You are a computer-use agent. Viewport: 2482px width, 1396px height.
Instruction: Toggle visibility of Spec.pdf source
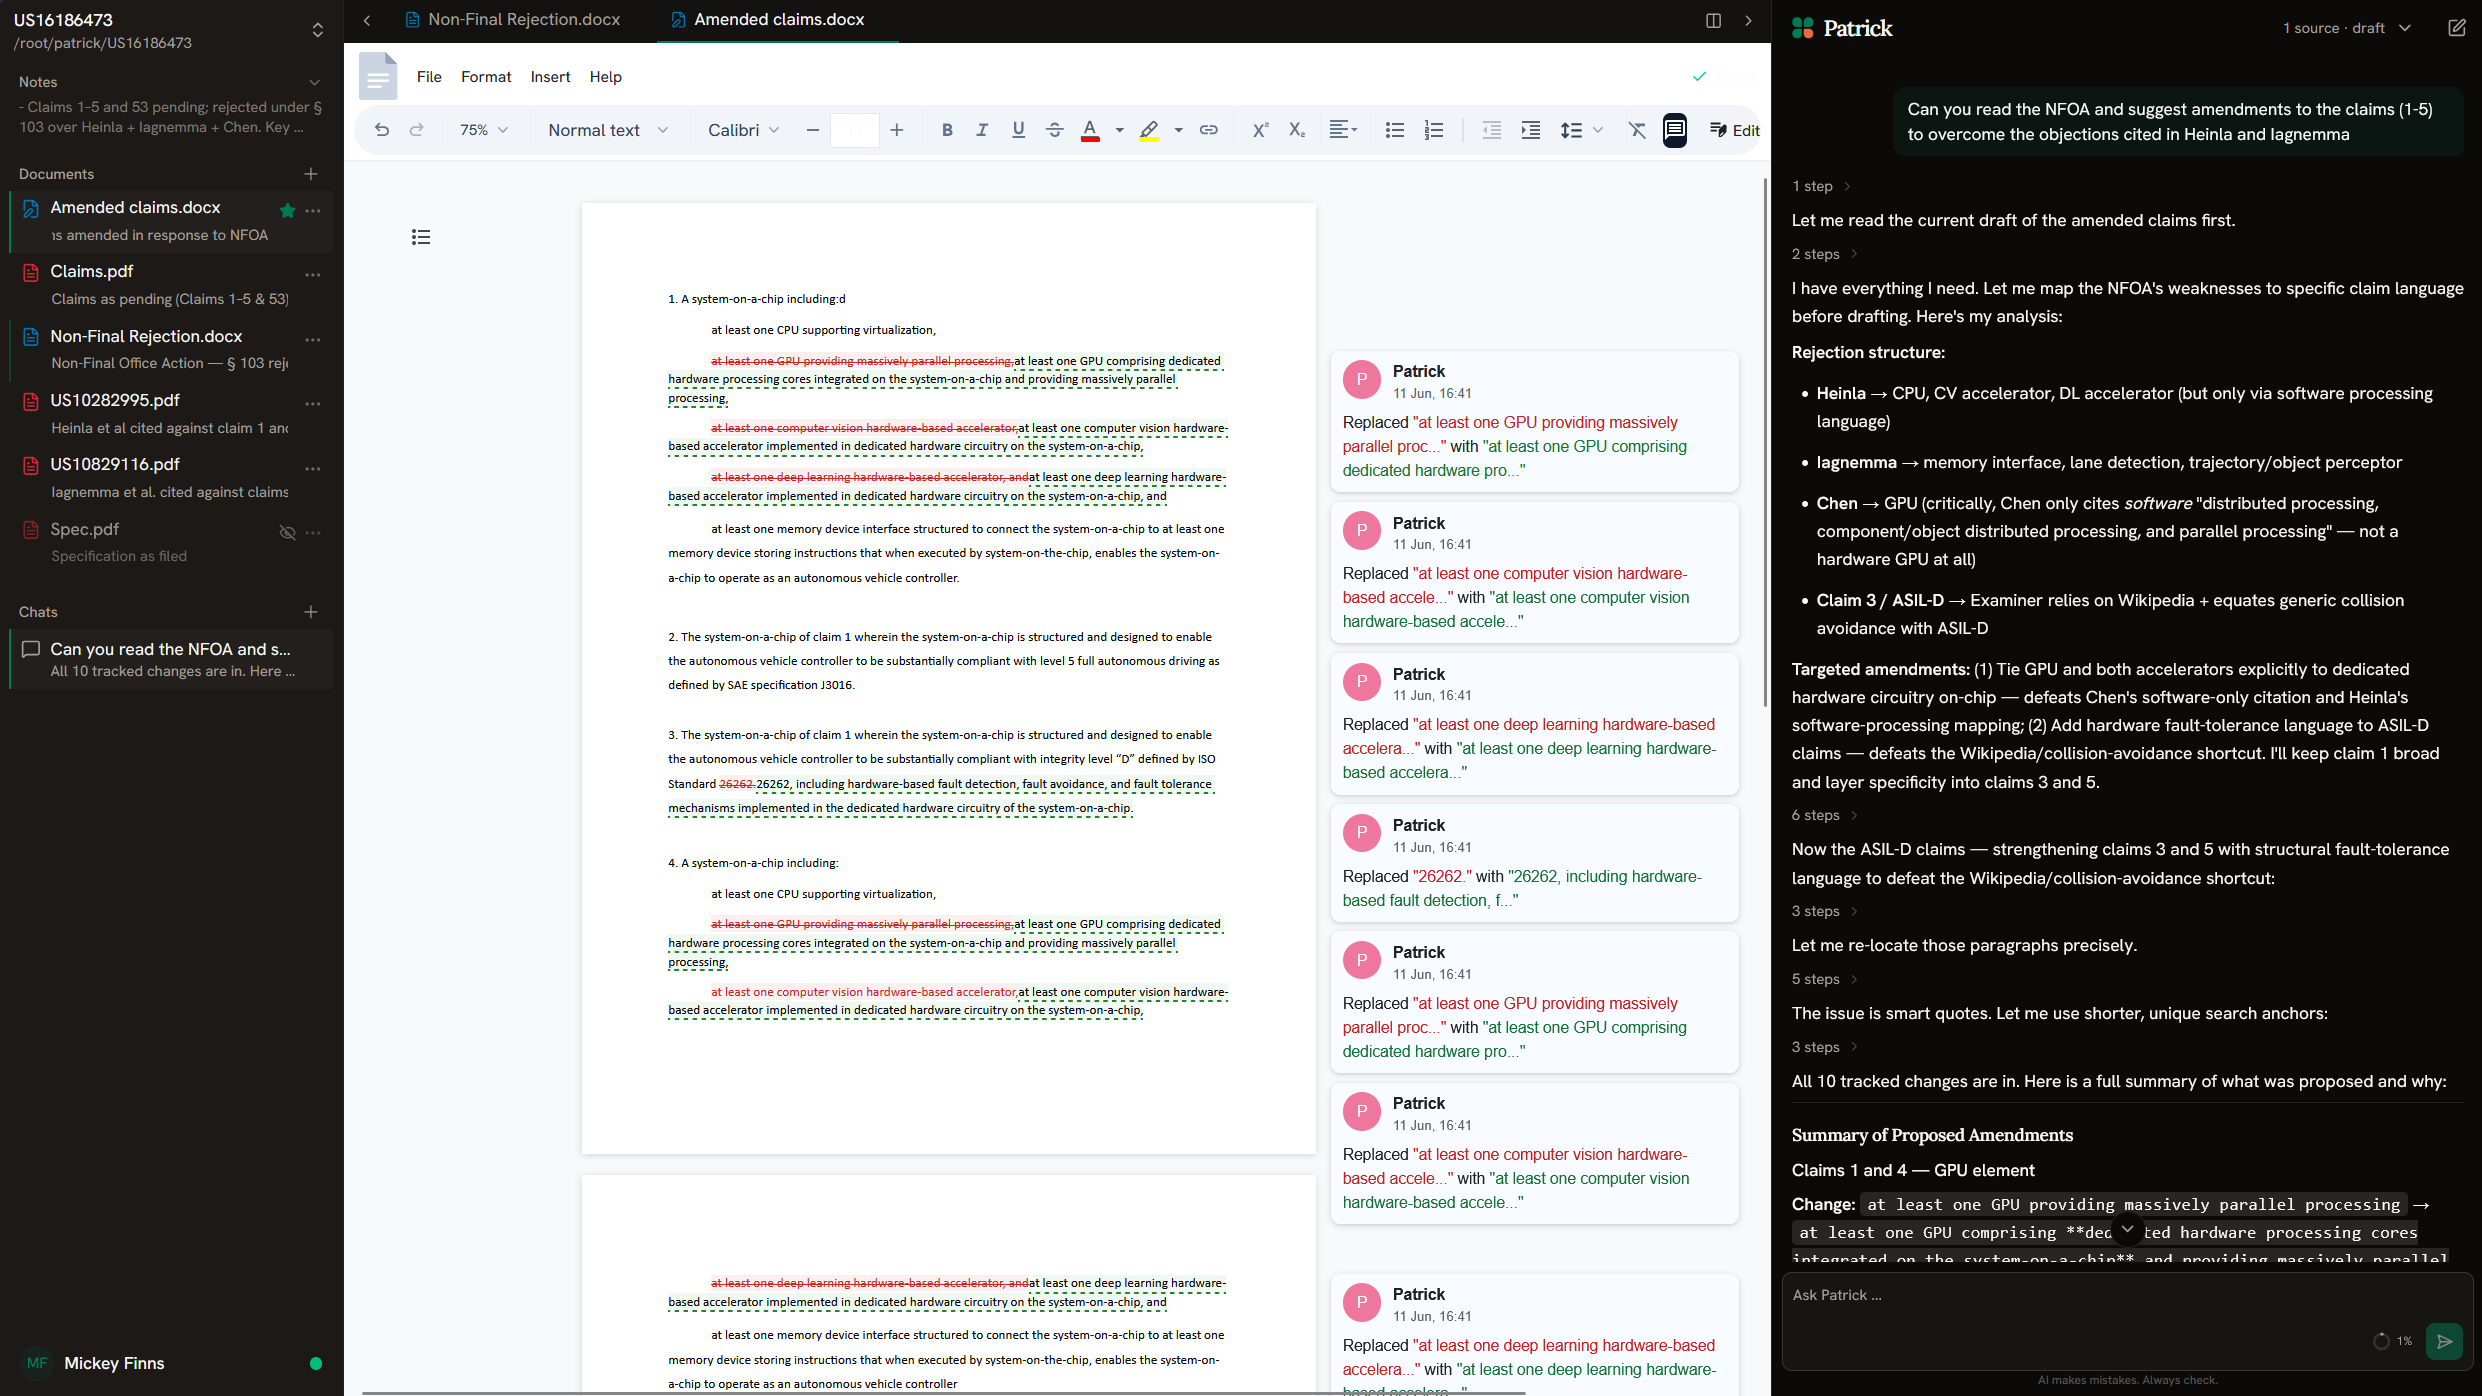(x=287, y=533)
